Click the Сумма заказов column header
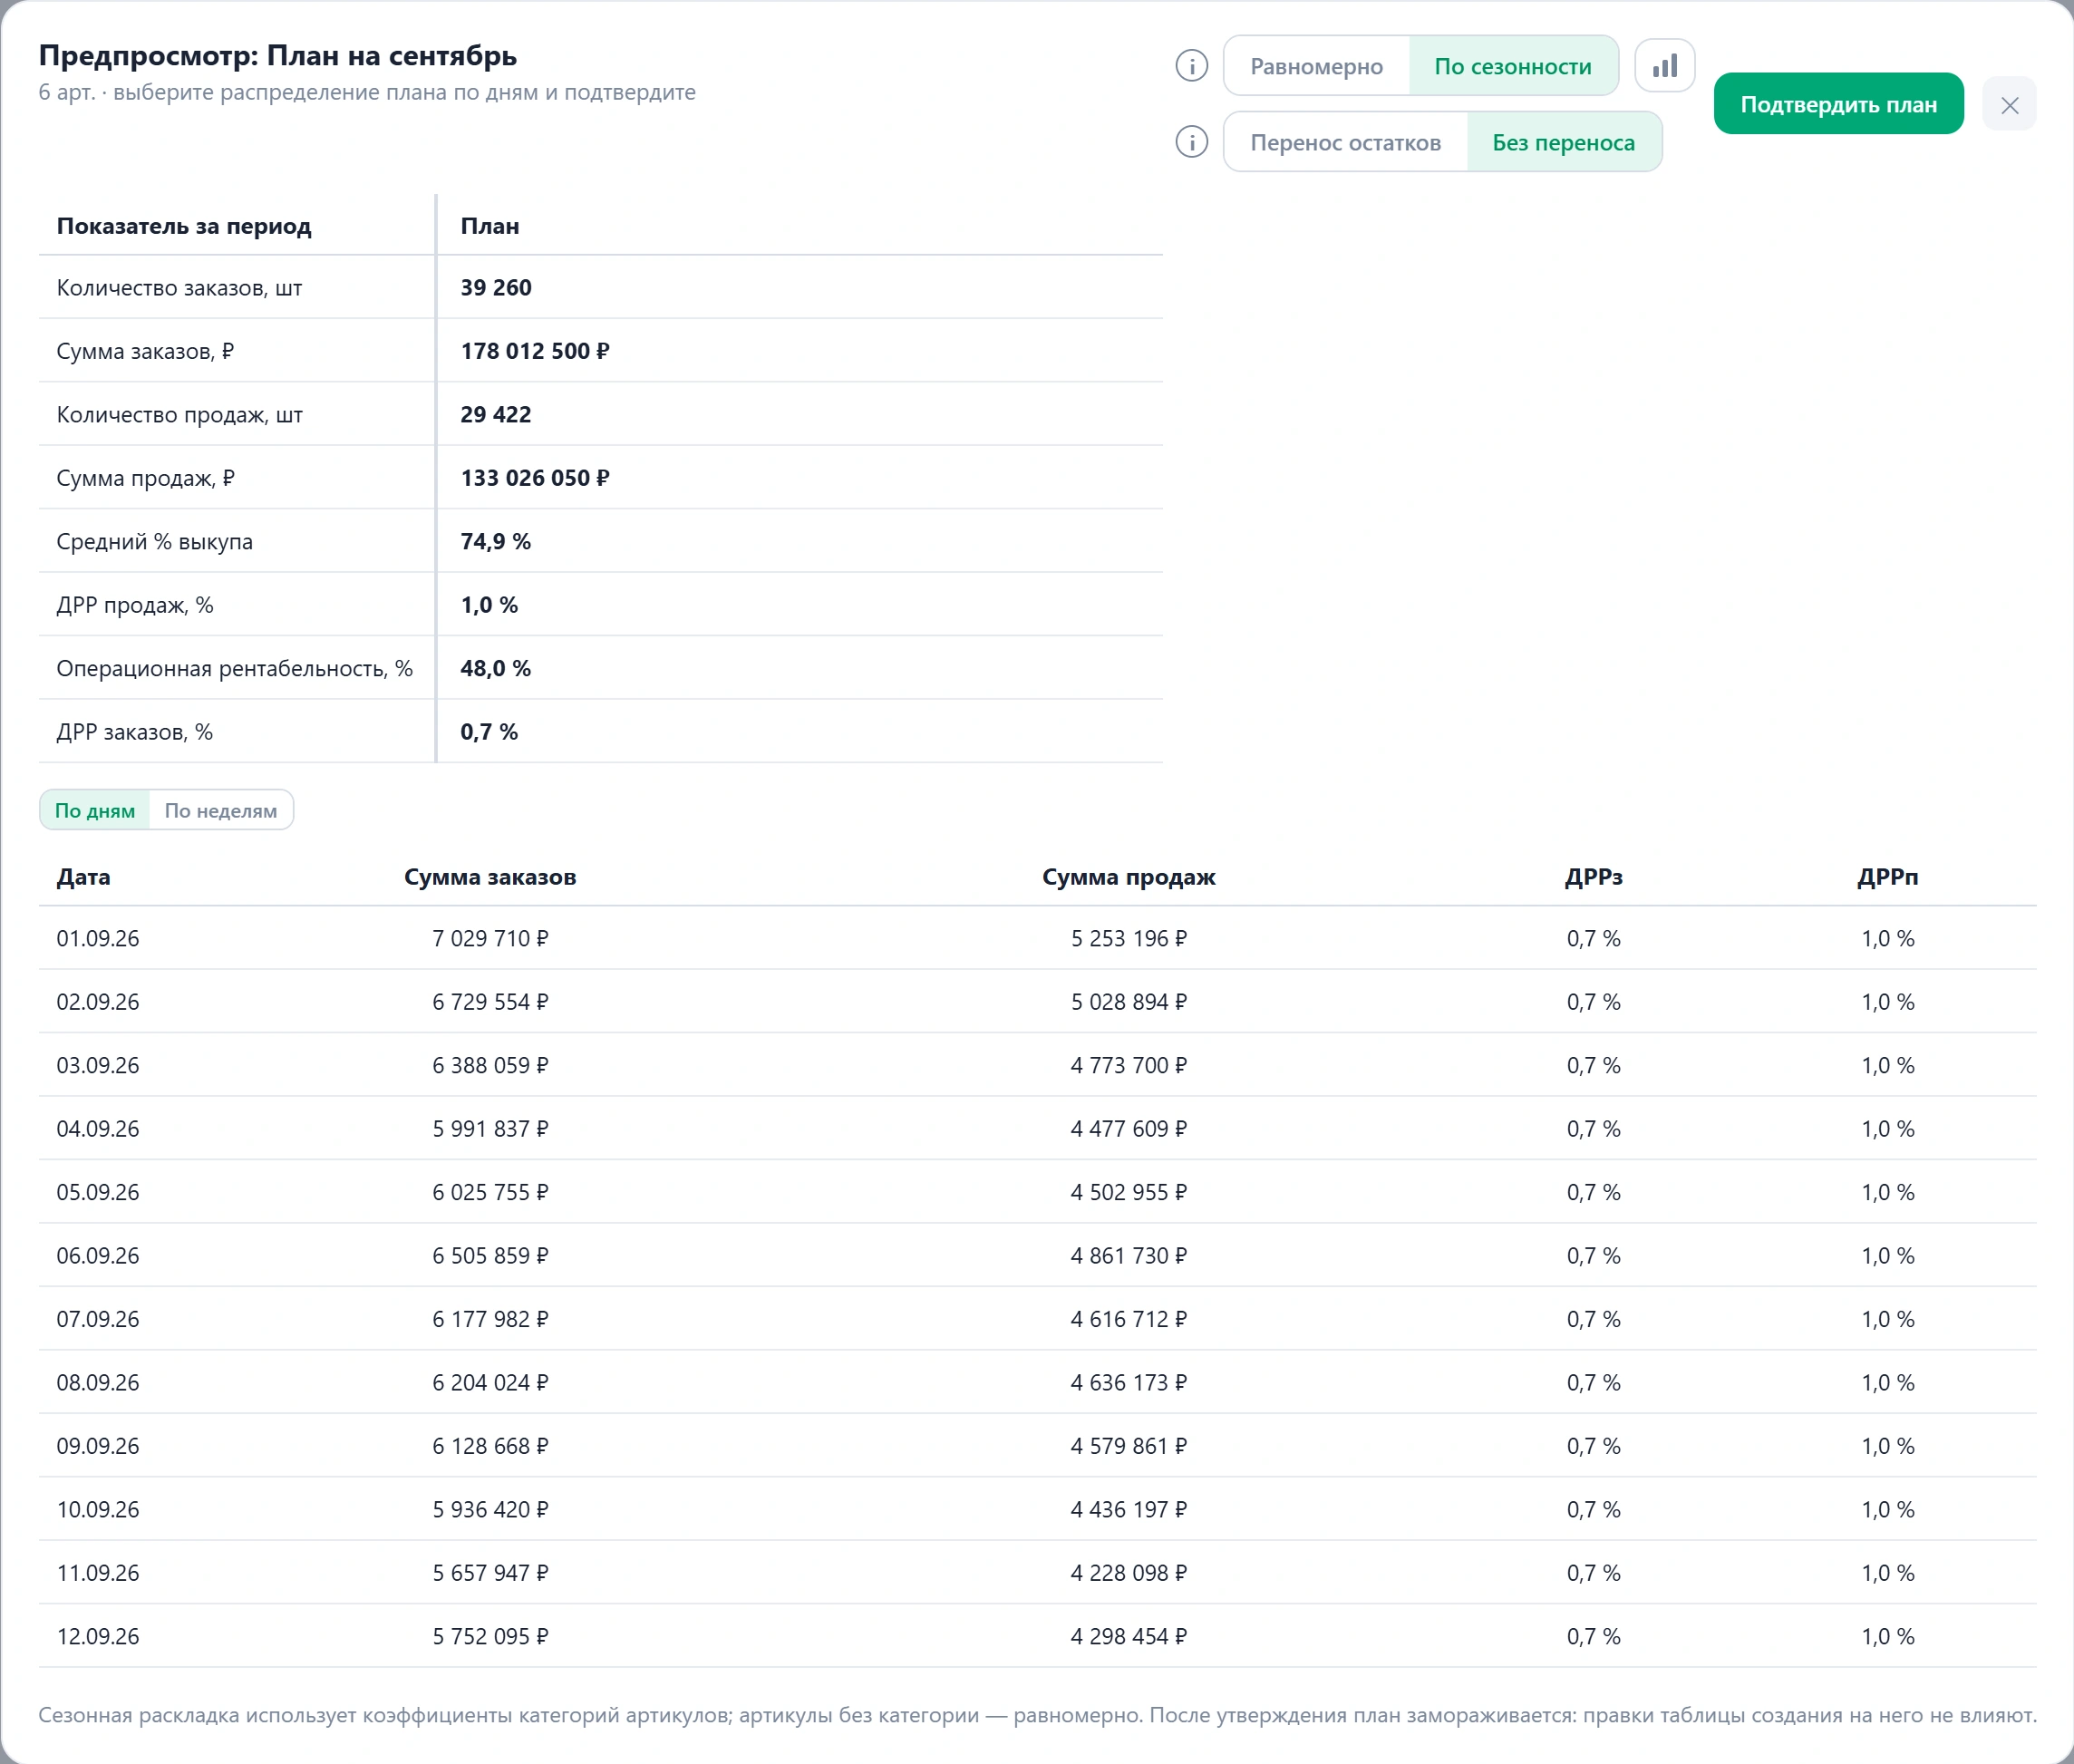Screen dimensions: 2074x1764 click(x=490, y=877)
